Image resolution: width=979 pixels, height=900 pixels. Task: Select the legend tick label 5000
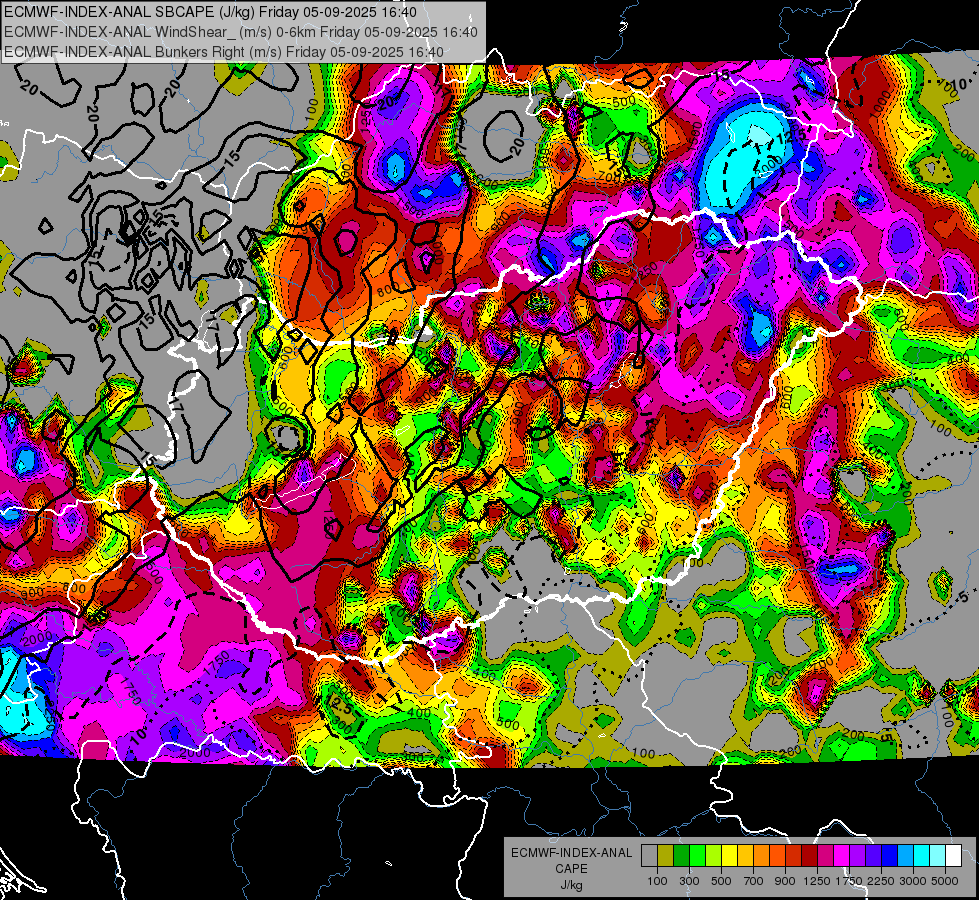pos(945,881)
